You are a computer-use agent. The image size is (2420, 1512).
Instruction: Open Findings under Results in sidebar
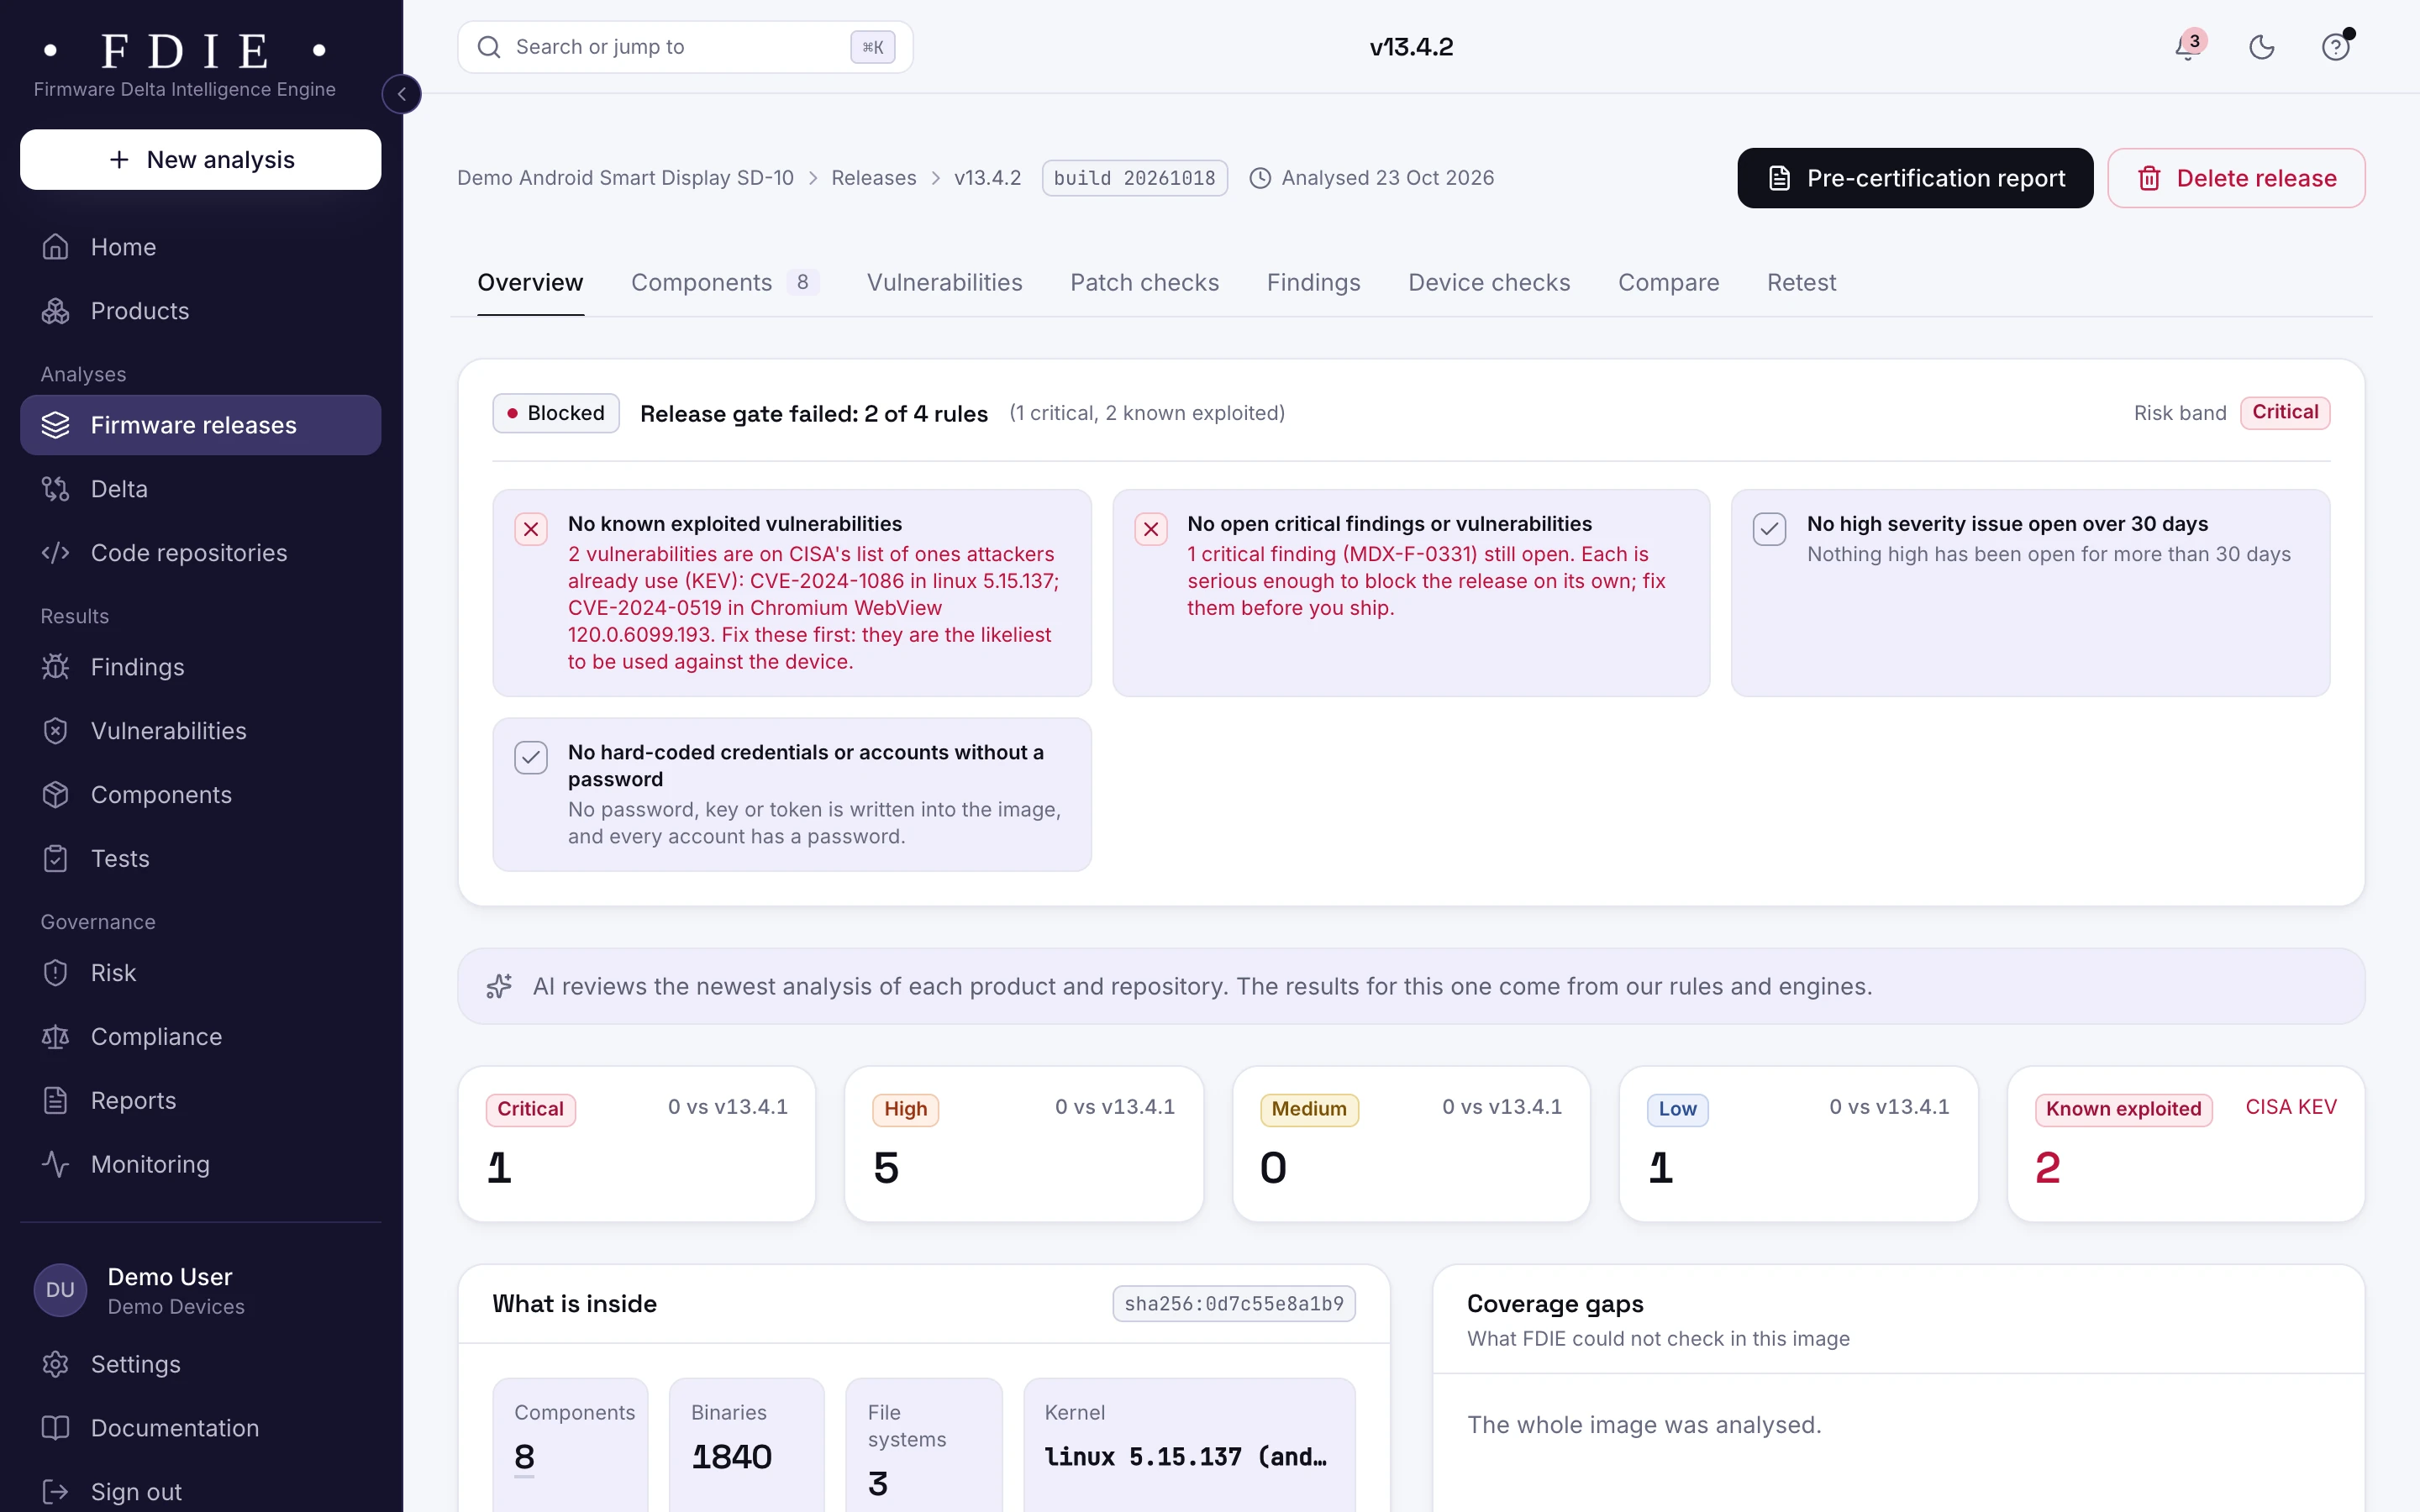coord(201,667)
